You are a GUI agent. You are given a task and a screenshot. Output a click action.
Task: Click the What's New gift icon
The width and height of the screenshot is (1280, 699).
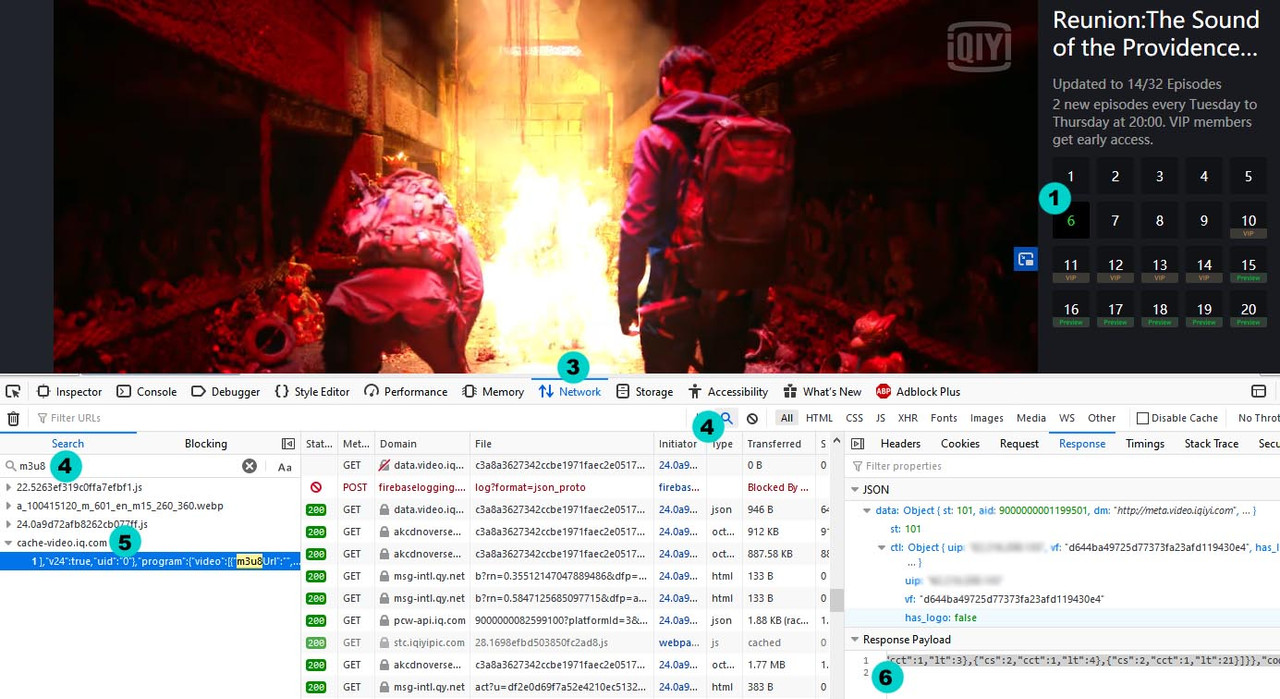pyautogui.click(x=790, y=391)
